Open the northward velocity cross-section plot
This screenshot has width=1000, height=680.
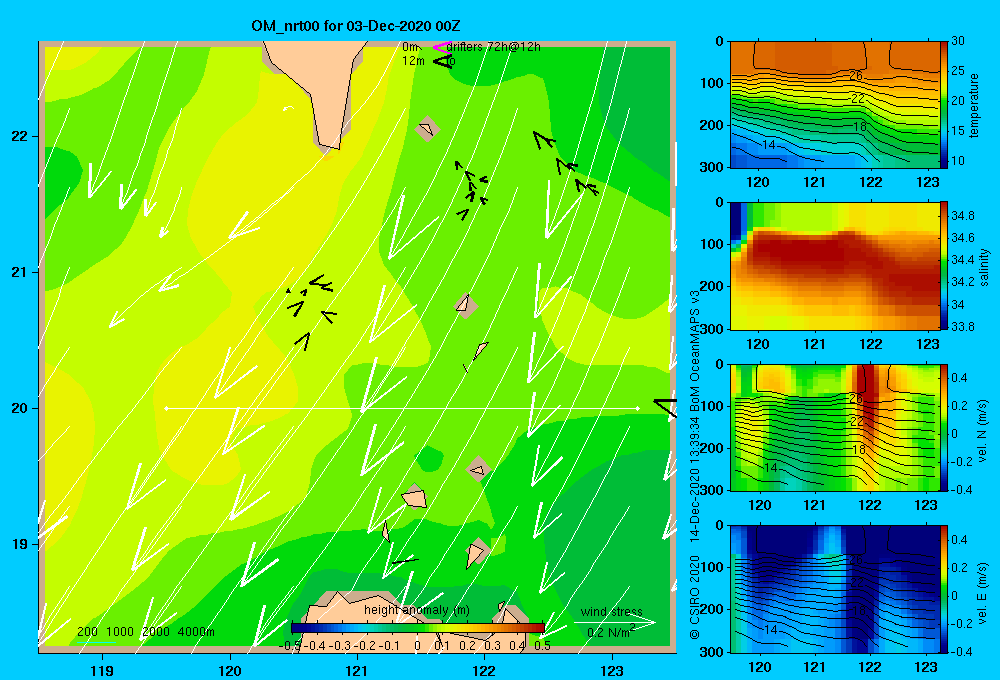835,427
